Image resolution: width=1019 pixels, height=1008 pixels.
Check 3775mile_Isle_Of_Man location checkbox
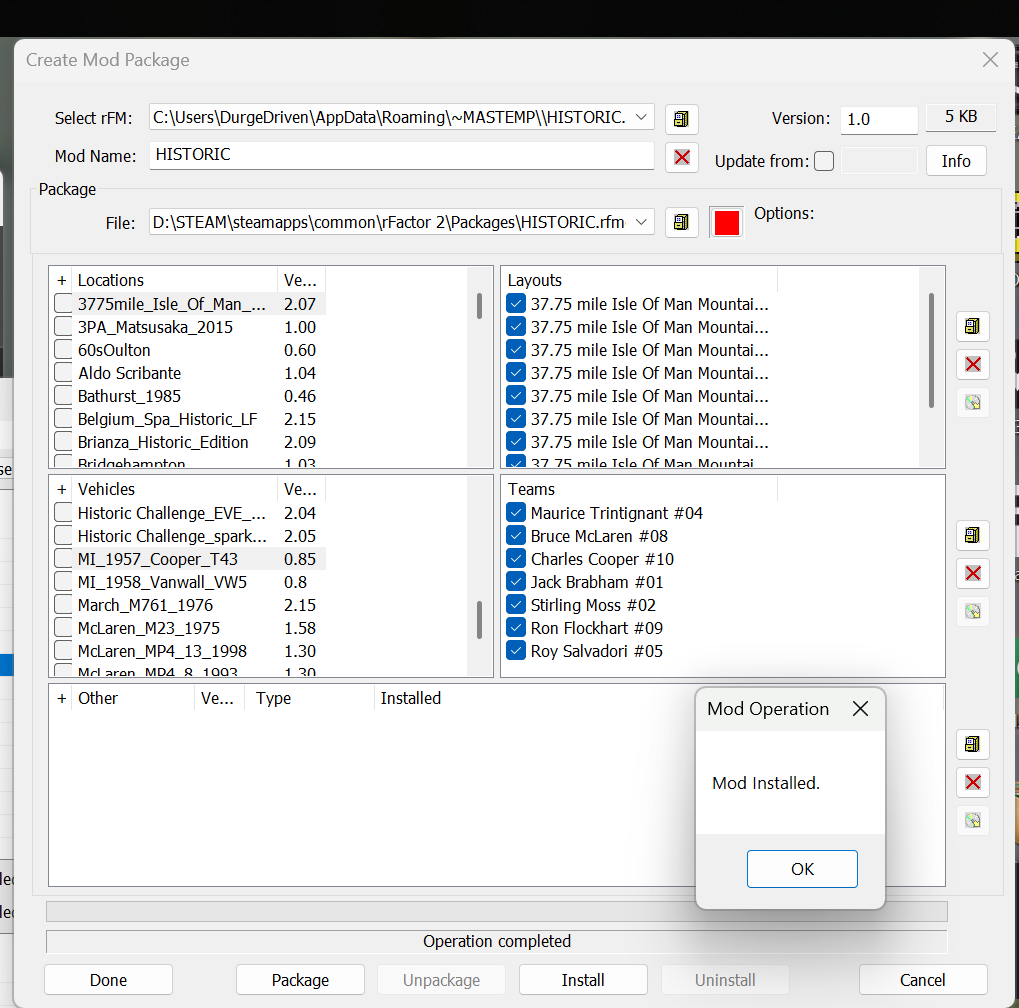(x=63, y=304)
